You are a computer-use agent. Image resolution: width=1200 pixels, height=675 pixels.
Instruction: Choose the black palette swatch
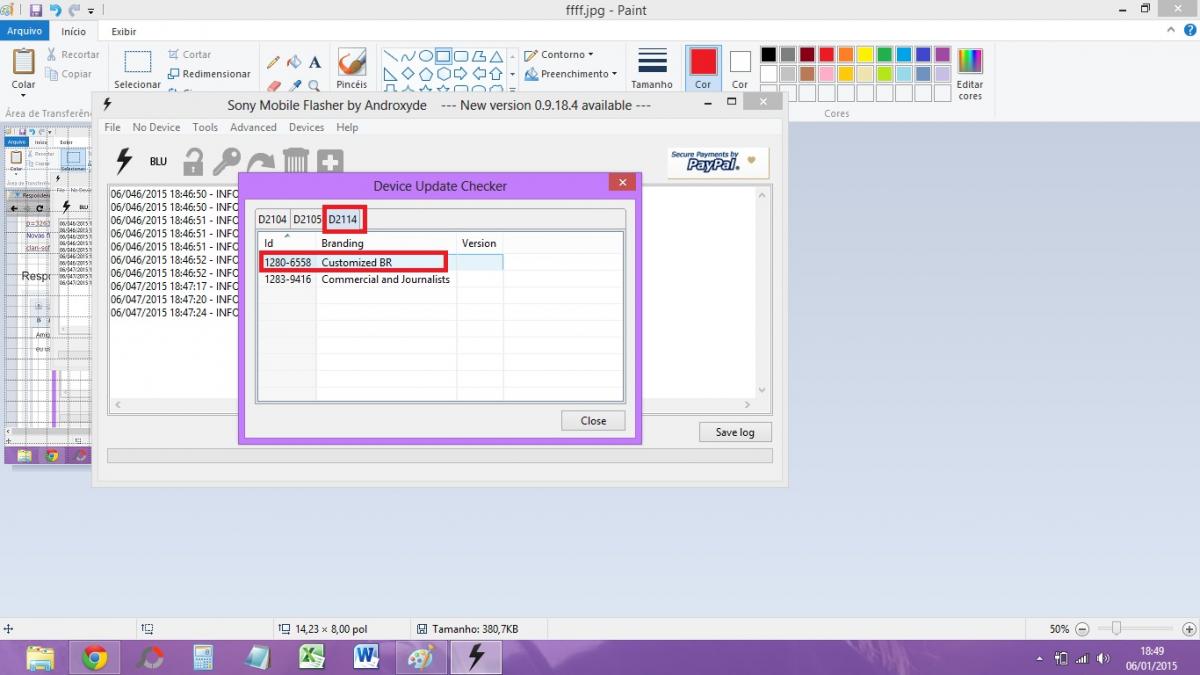click(768, 55)
